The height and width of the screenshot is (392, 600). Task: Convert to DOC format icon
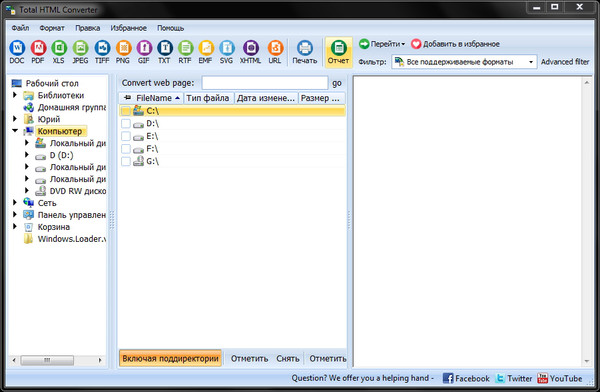(17, 49)
